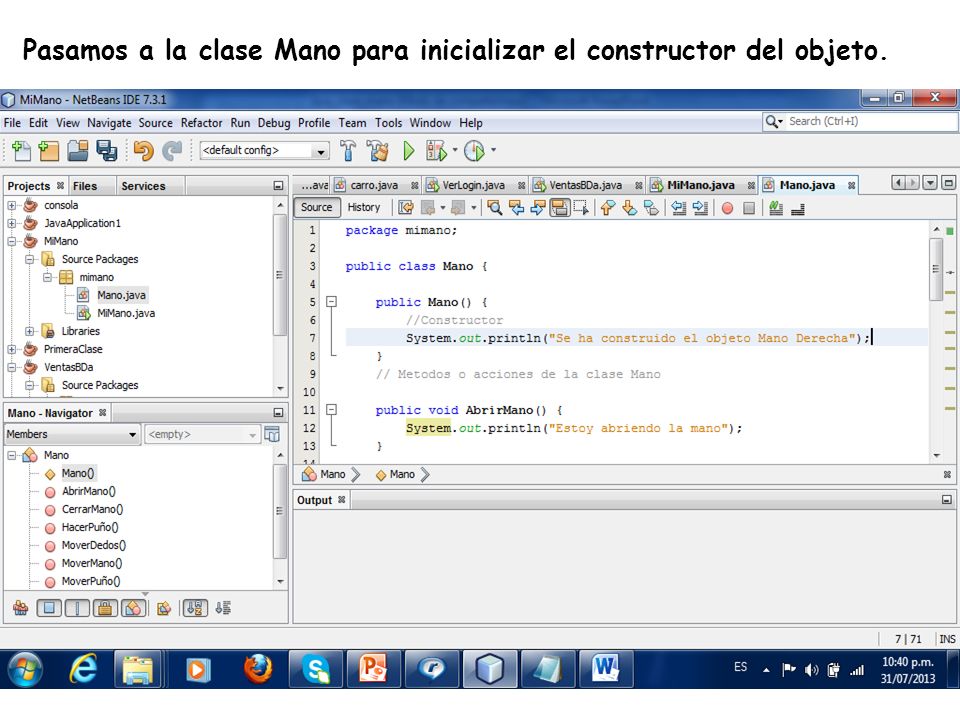Open Skype from Windows taskbar
Viewport: 960px width, 720px height.
[316, 669]
